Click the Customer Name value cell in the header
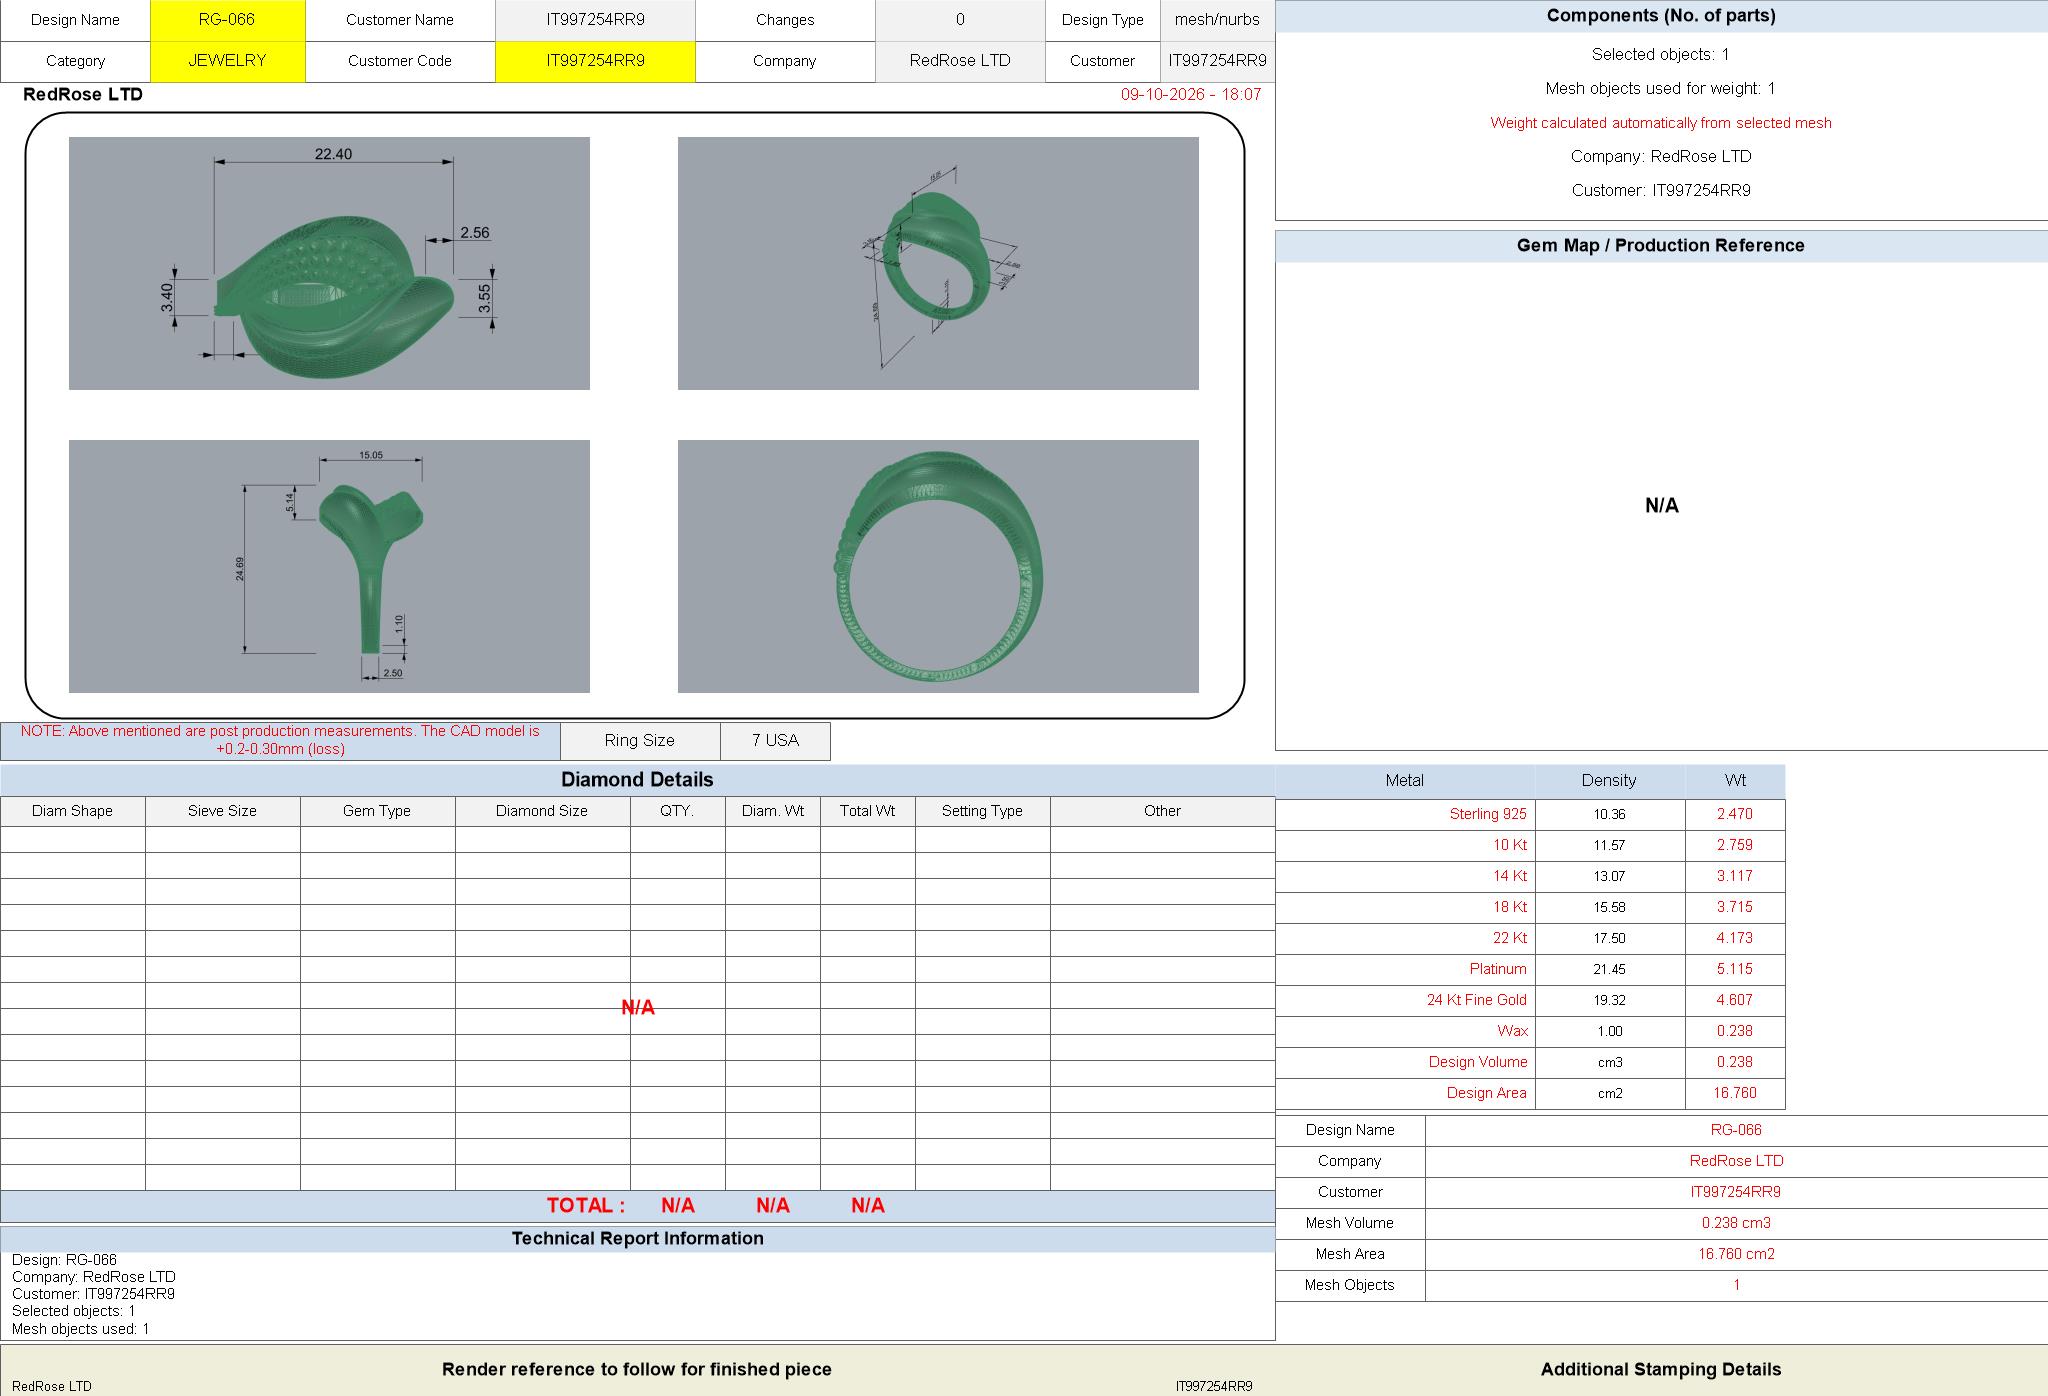The width and height of the screenshot is (2048, 1396). pyautogui.click(x=595, y=20)
